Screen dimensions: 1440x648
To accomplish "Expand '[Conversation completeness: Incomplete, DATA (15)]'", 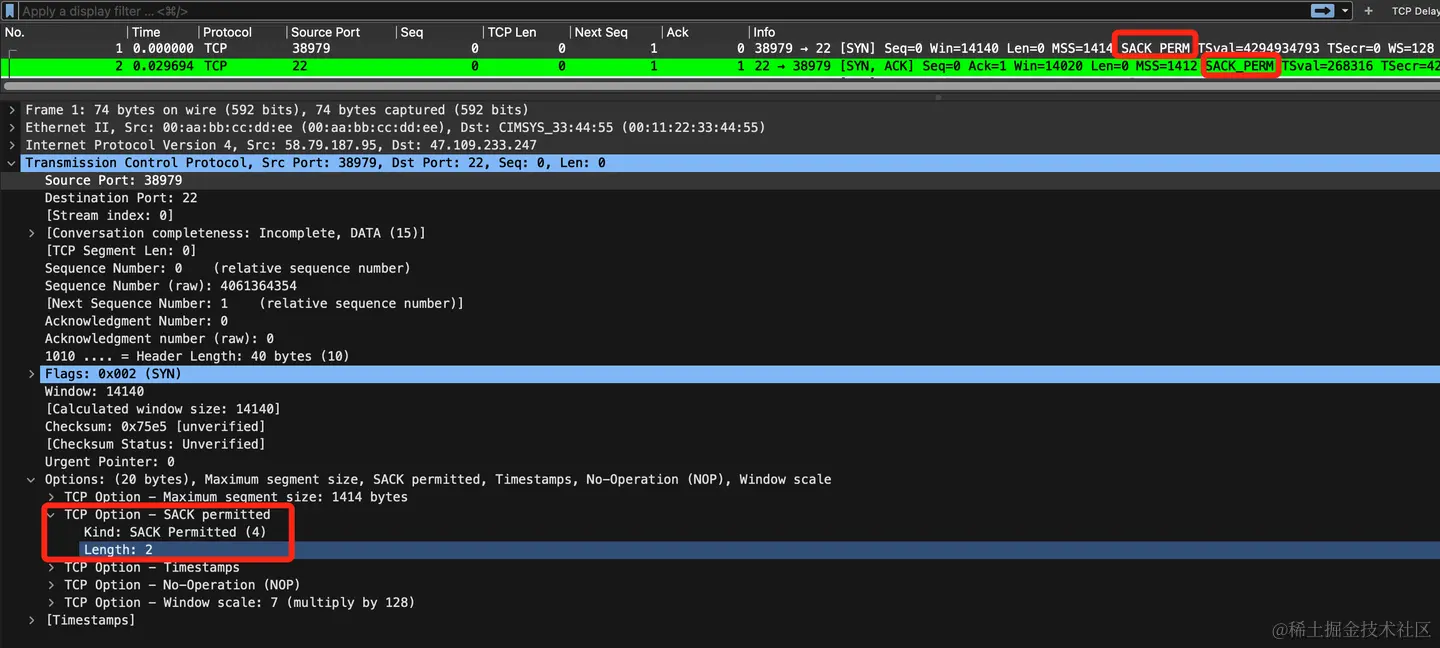I will click(x=31, y=233).
